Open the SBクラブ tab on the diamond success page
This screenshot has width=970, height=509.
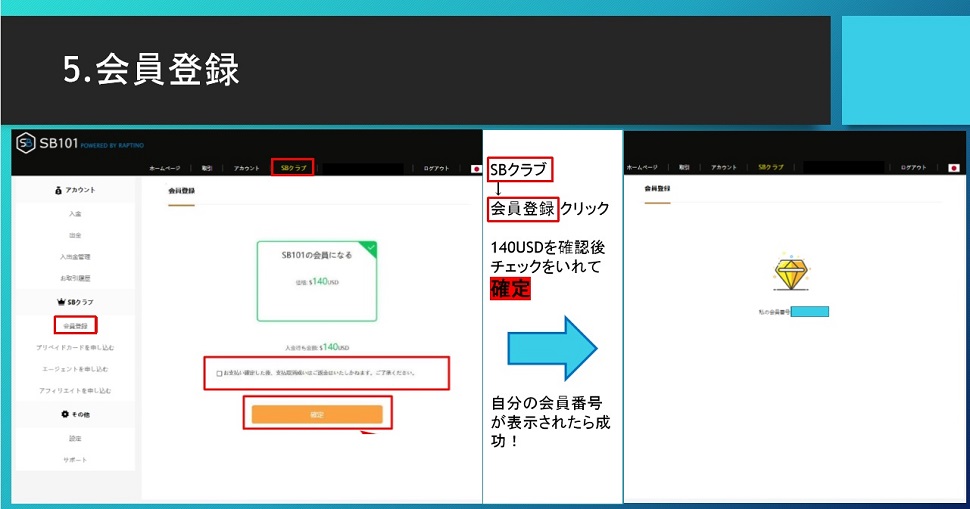pyautogui.click(x=771, y=168)
